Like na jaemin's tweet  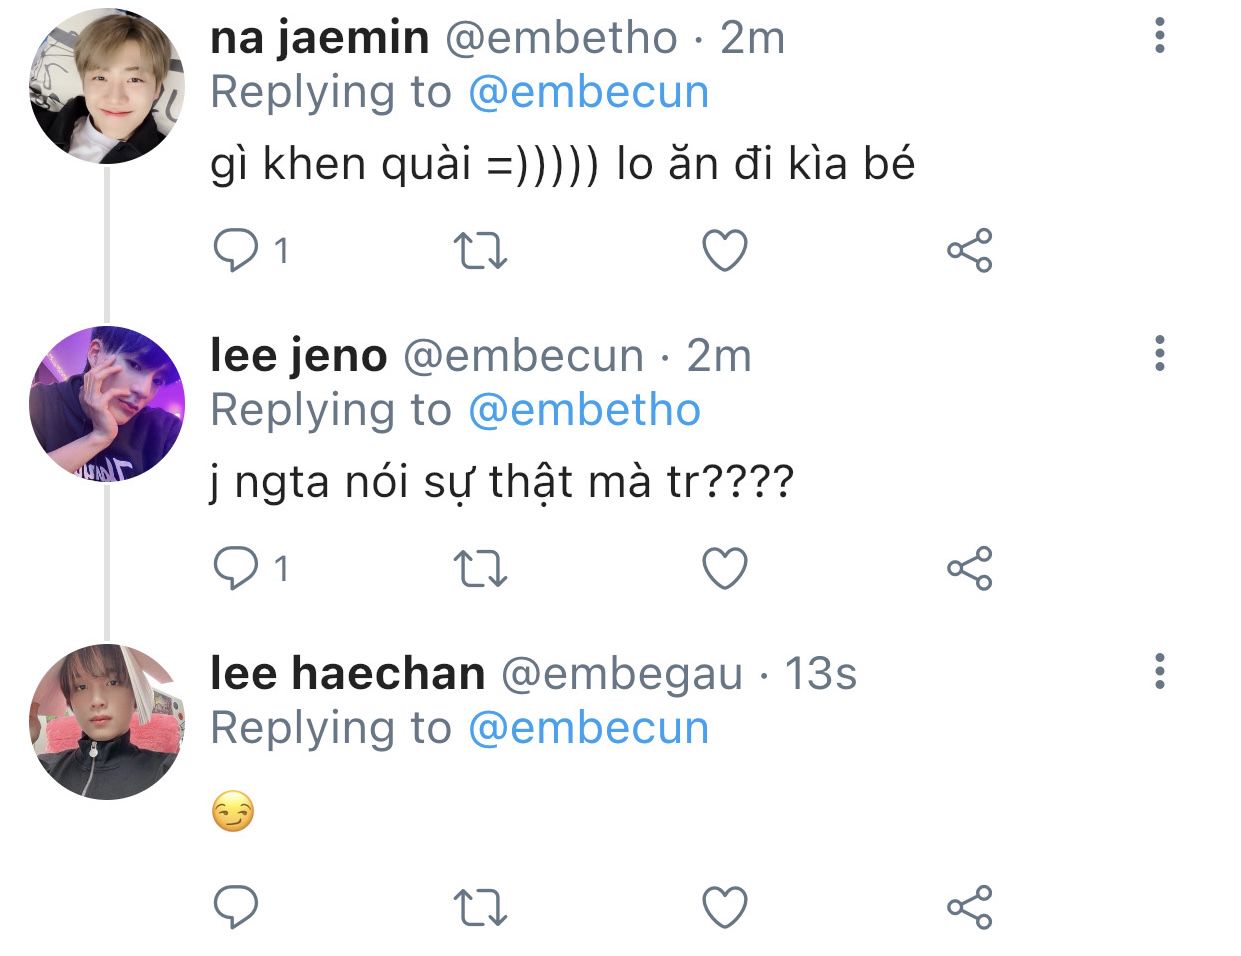(x=725, y=250)
